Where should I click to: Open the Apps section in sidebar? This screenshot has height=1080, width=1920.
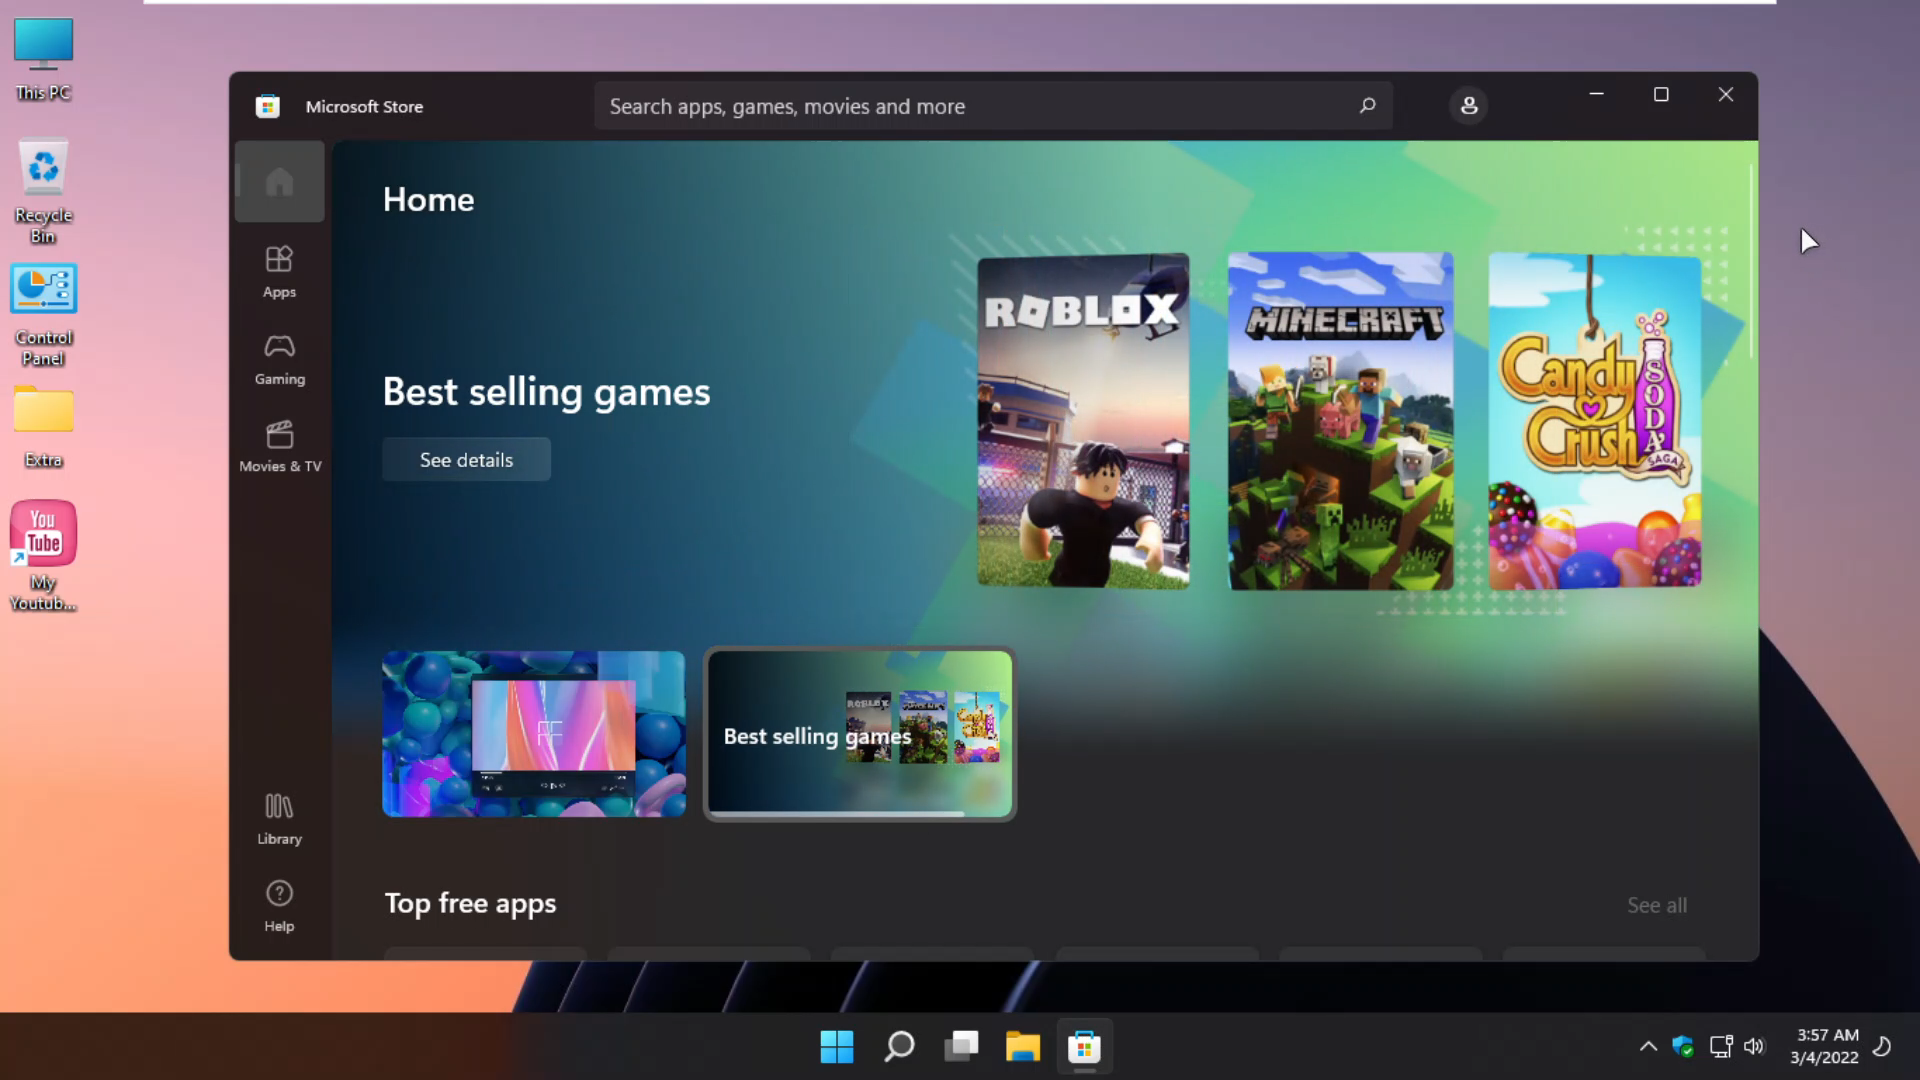click(x=279, y=272)
